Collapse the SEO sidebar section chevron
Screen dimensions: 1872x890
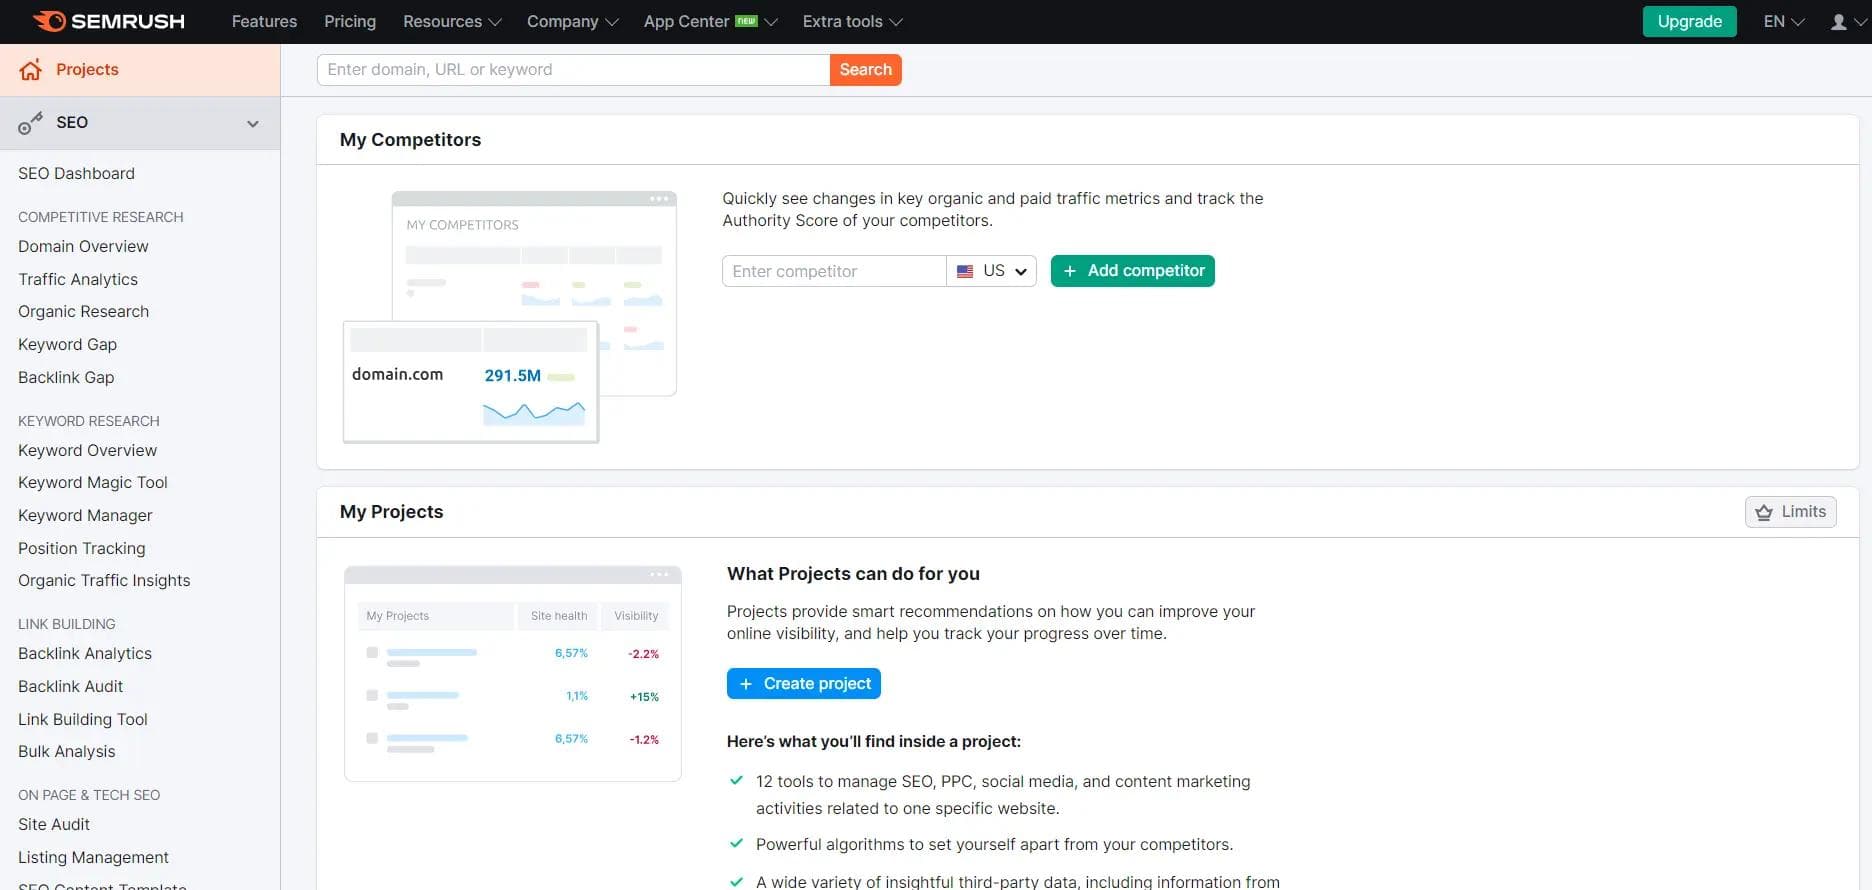tap(253, 123)
